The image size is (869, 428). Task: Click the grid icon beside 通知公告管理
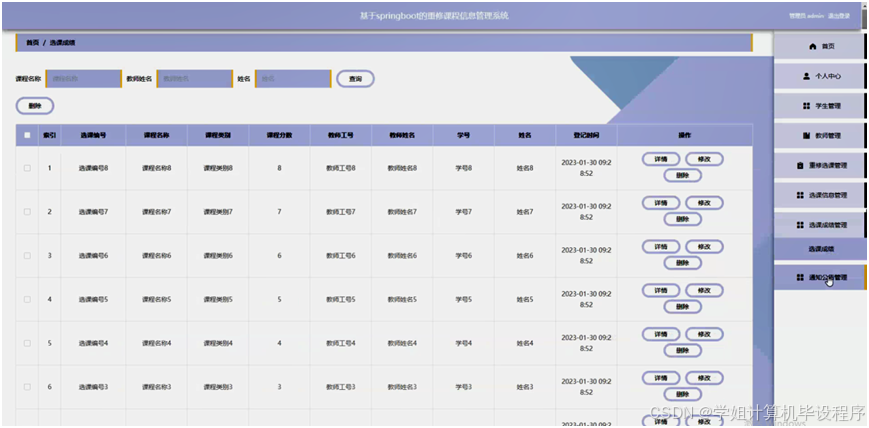800,277
